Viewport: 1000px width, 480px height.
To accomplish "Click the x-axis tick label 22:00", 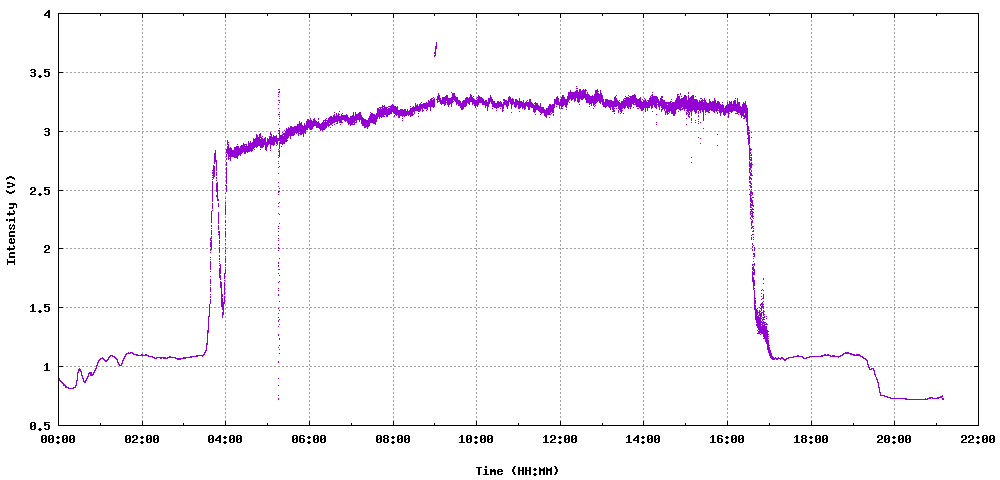I will click(978, 439).
